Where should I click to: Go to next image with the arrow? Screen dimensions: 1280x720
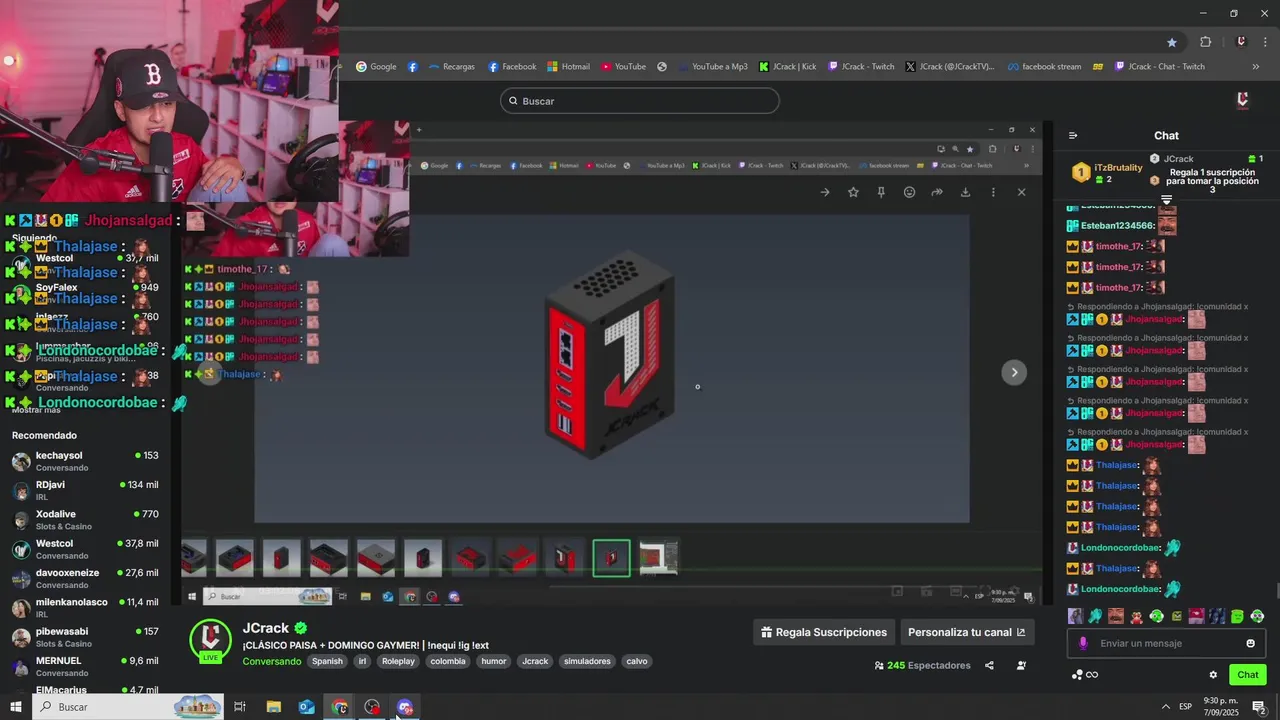click(x=1014, y=372)
